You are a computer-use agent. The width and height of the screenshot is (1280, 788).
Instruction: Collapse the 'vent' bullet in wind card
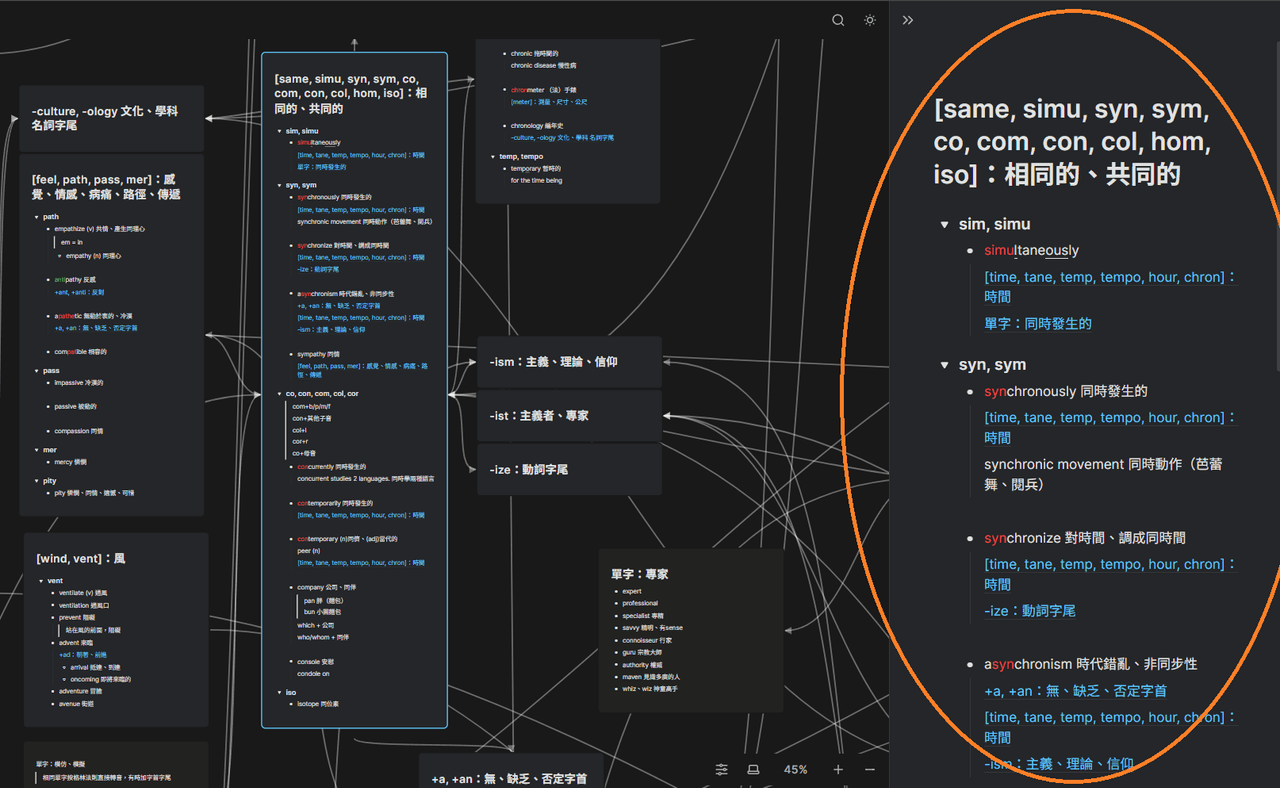coord(41,581)
